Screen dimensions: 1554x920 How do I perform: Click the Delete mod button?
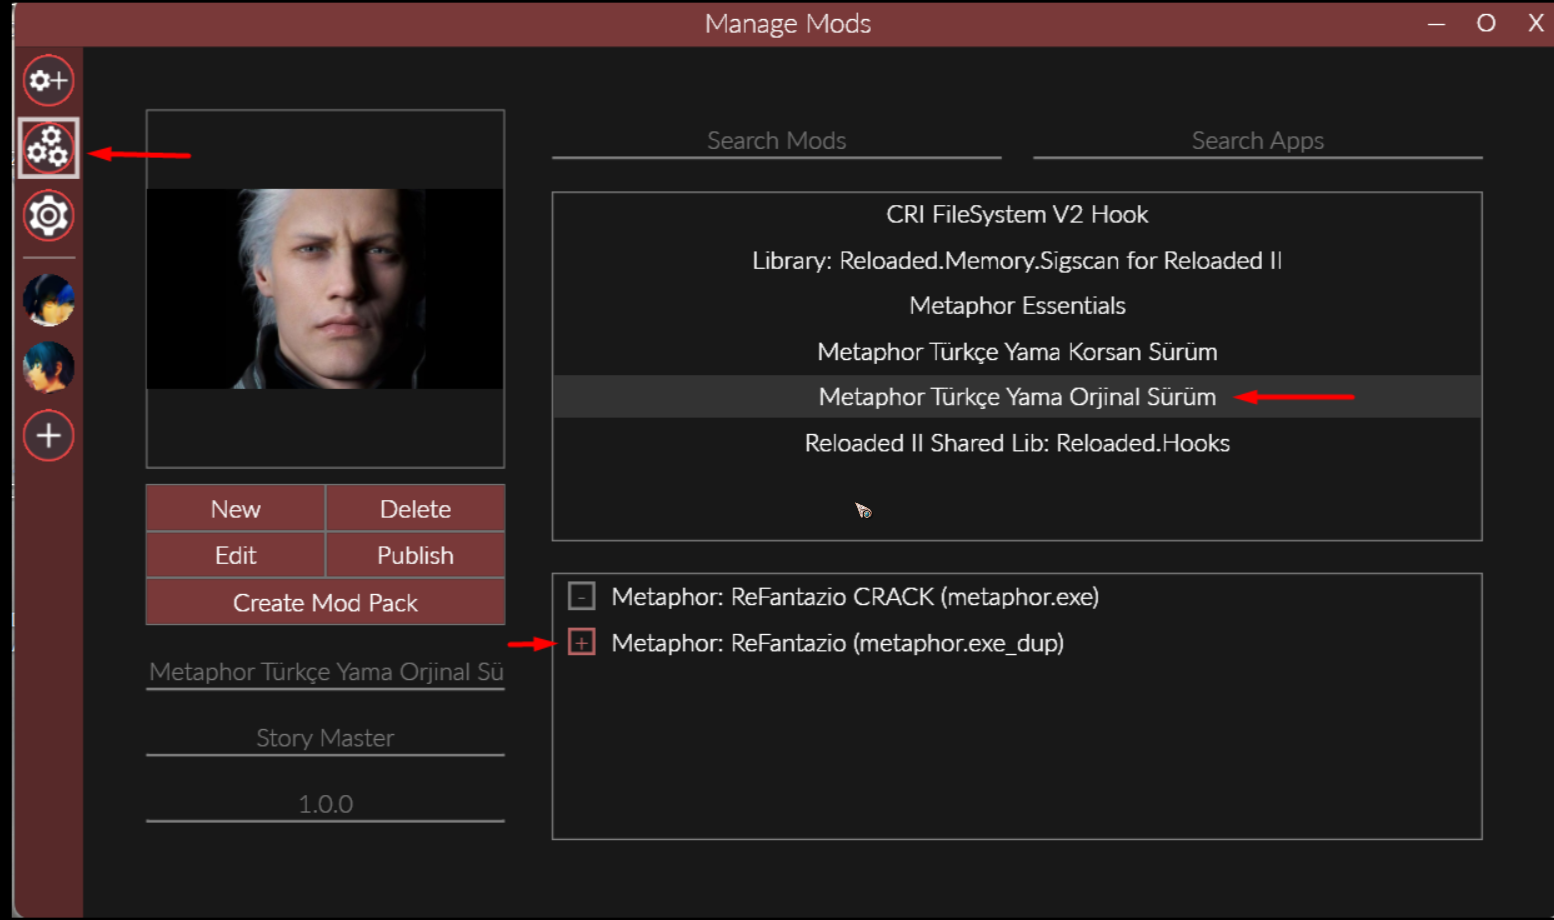[415, 509]
